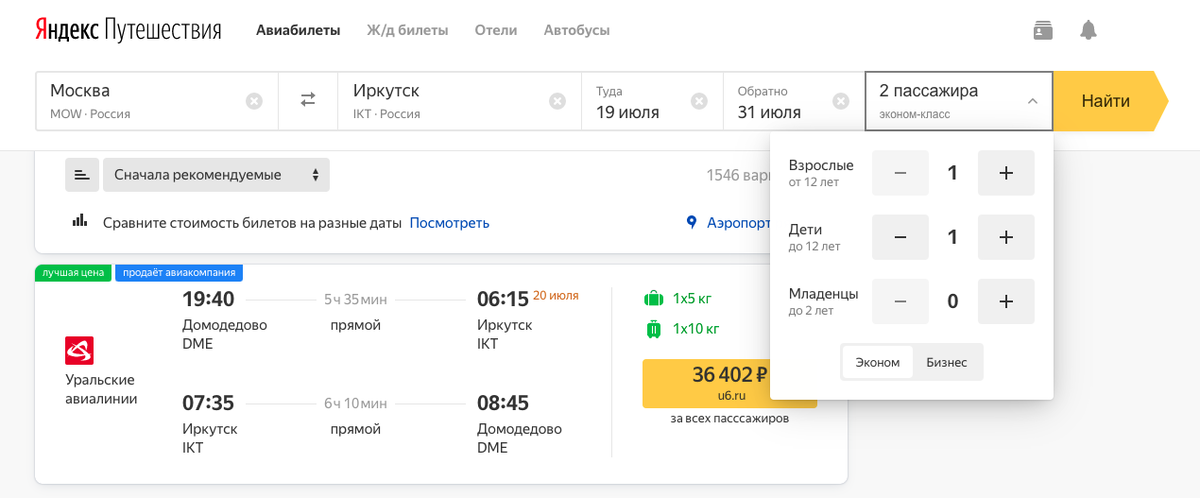Open the notifications bell icon

pyautogui.click(x=1088, y=30)
